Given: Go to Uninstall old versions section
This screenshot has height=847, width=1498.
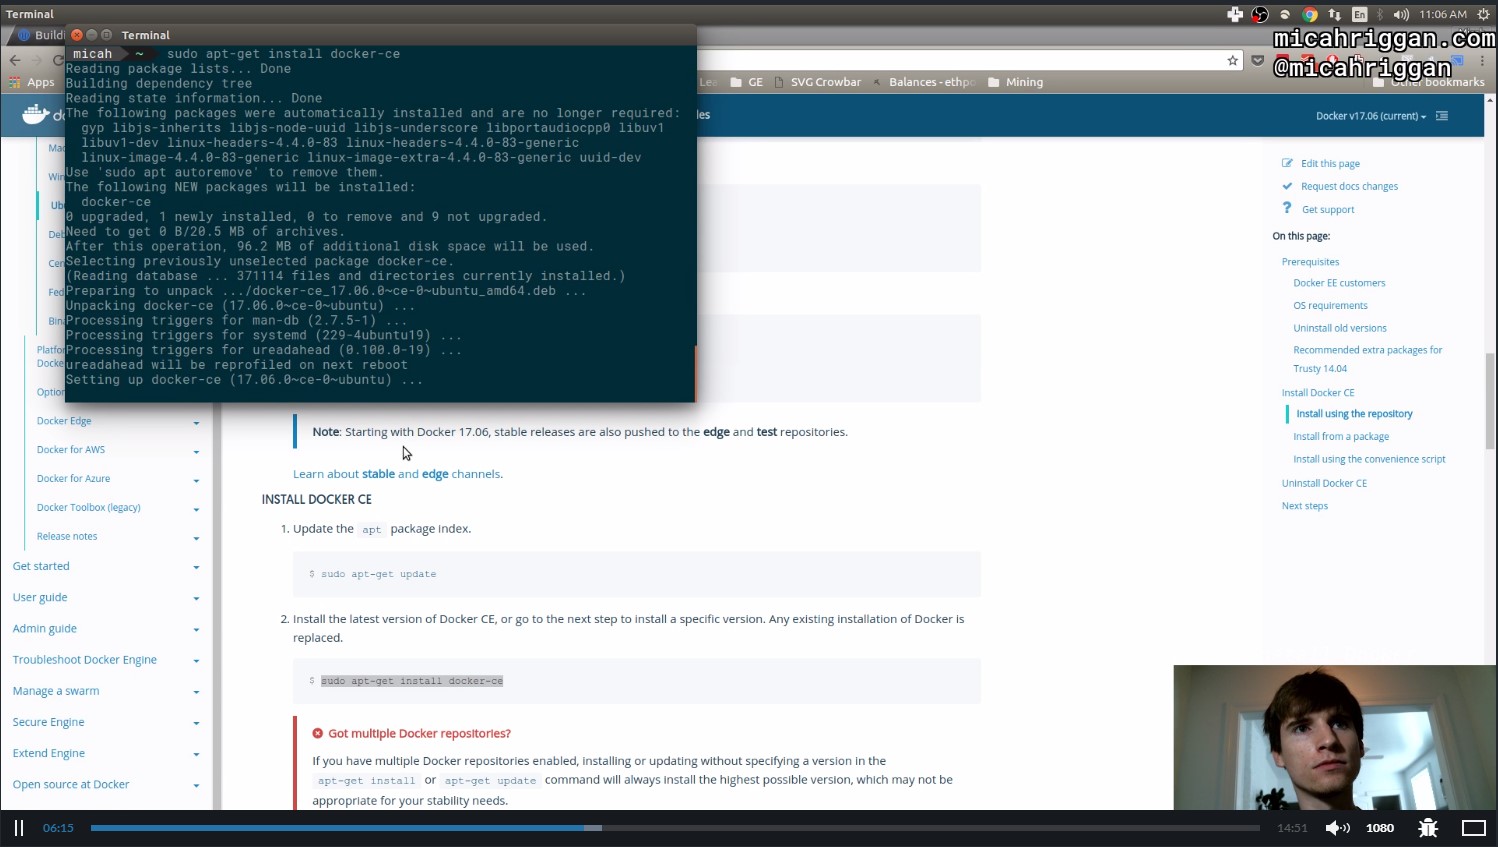Looking at the screenshot, I should click(x=1340, y=328).
